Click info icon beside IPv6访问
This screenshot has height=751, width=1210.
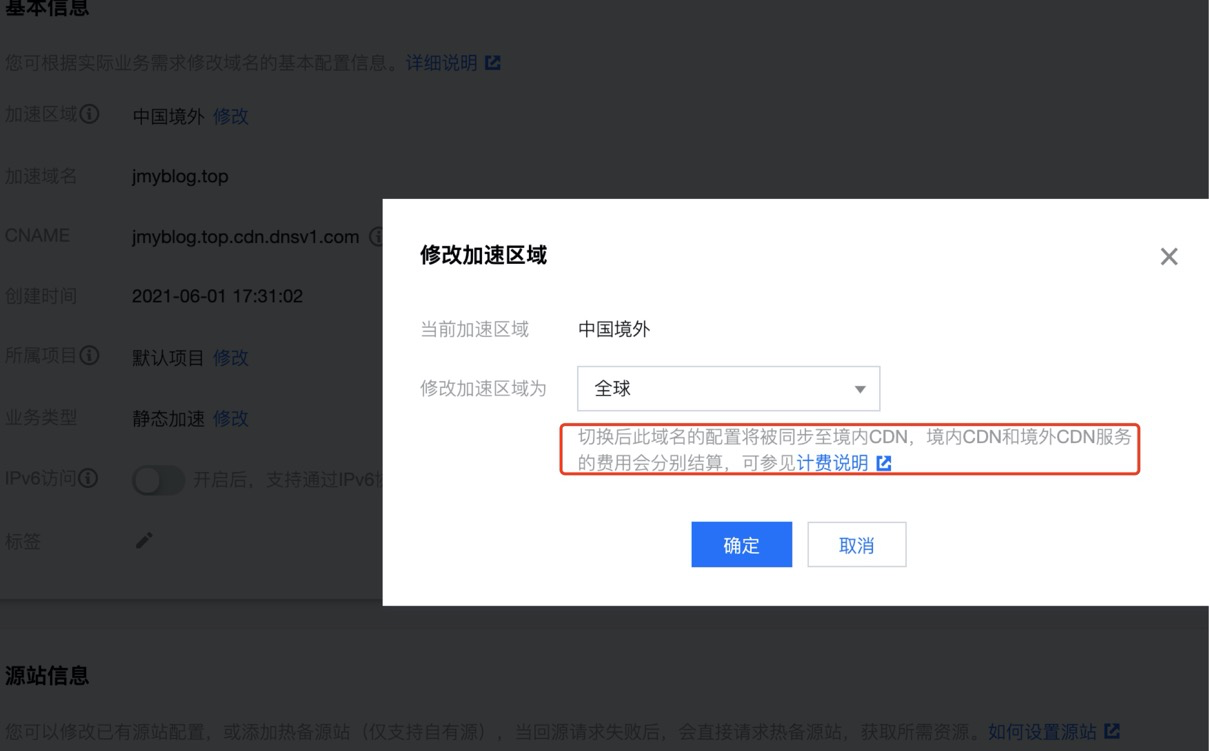[x=89, y=478]
